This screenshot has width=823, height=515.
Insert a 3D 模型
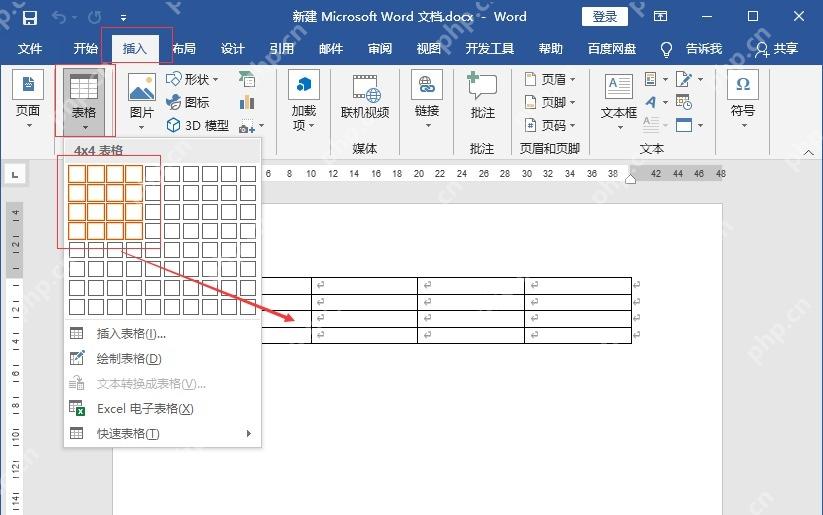coord(197,125)
